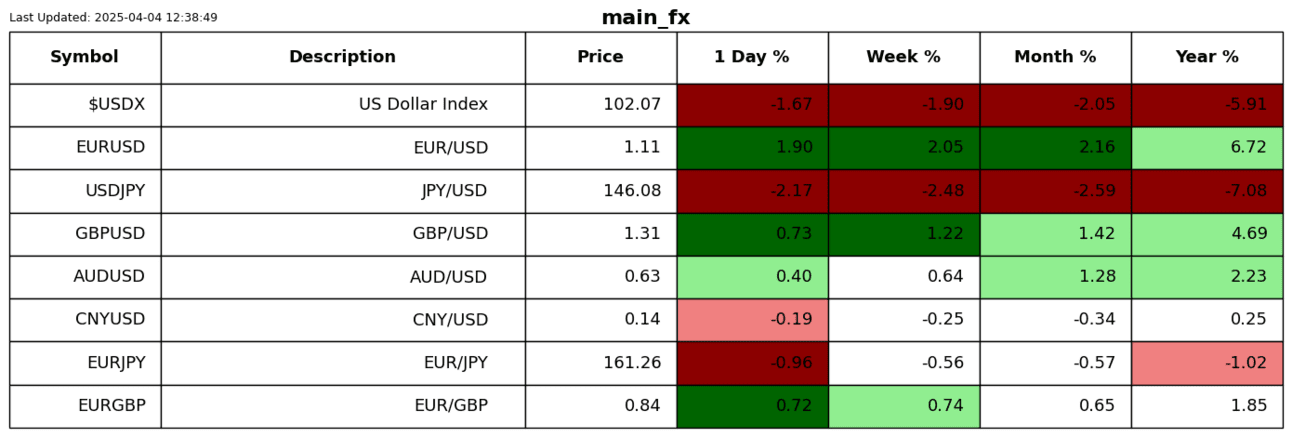This screenshot has height=437, width=1292.
Task: Click the Symbol column header
Action: [85, 58]
